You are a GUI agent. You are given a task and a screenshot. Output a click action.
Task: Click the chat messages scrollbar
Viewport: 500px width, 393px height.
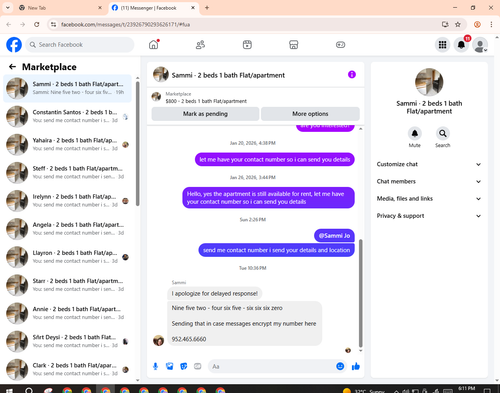click(x=360, y=293)
